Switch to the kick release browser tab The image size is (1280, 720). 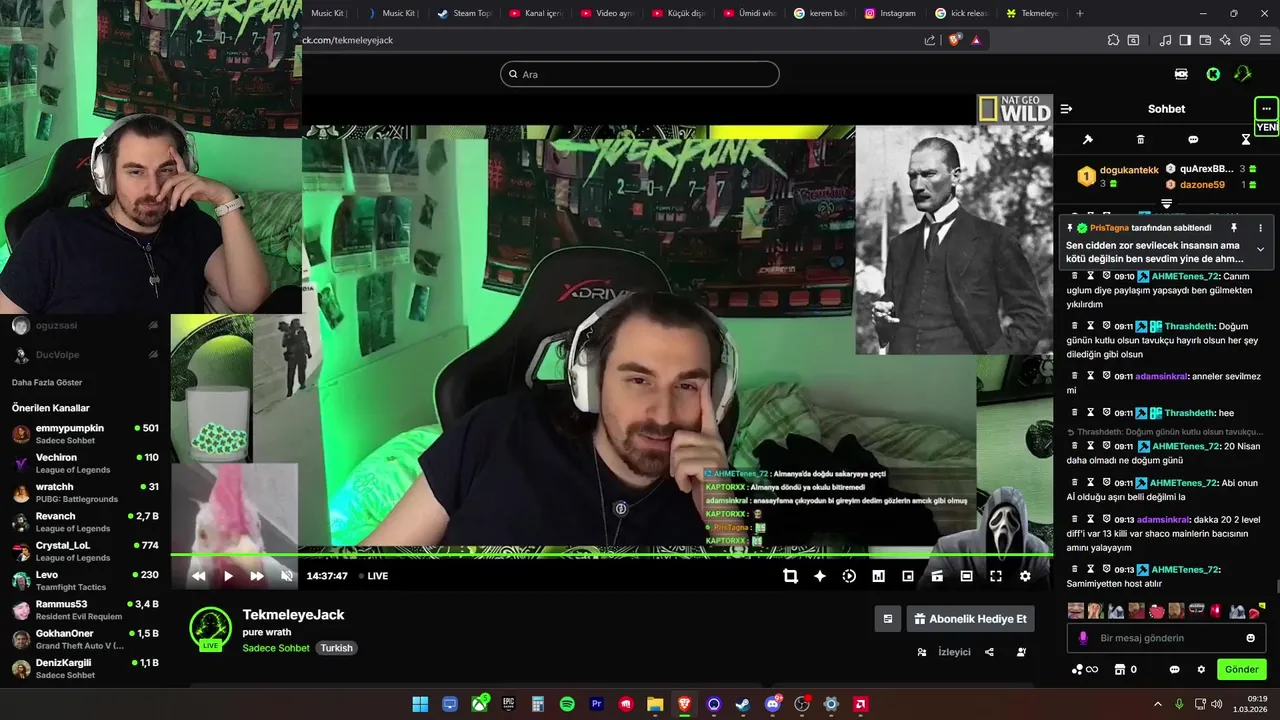pos(961,13)
